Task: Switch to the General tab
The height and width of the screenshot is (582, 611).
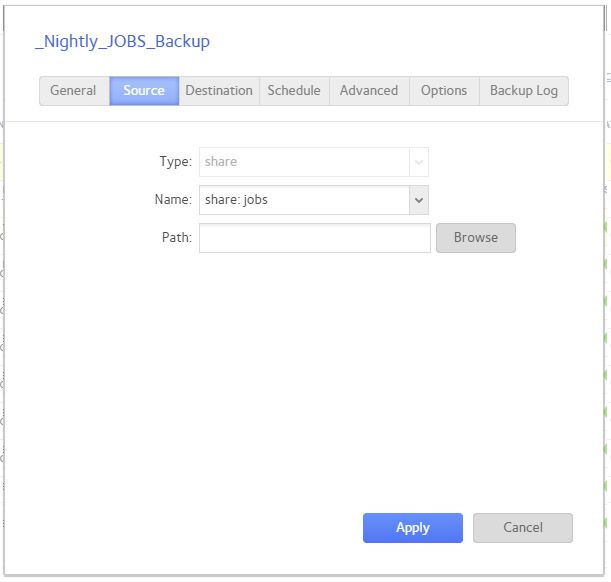Action: coord(73,91)
